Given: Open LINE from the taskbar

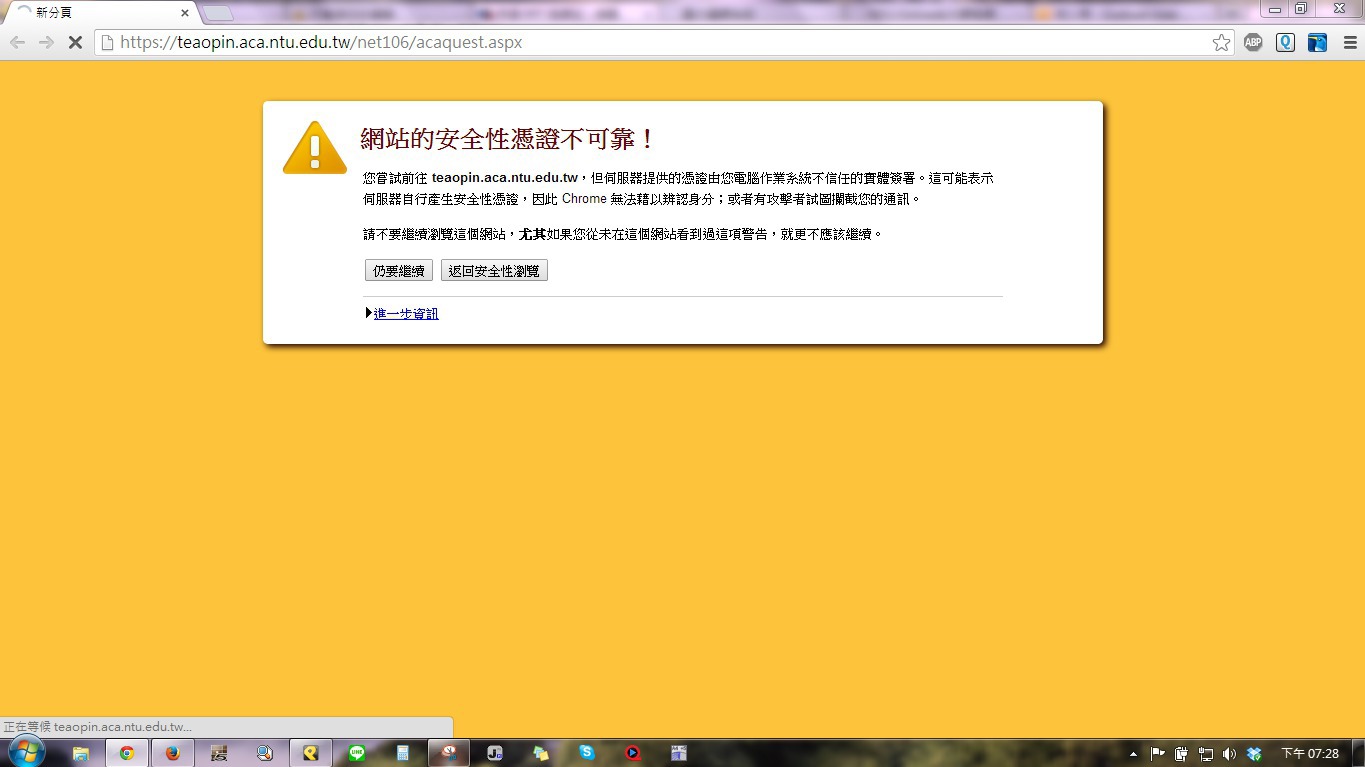Looking at the screenshot, I should [357, 753].
